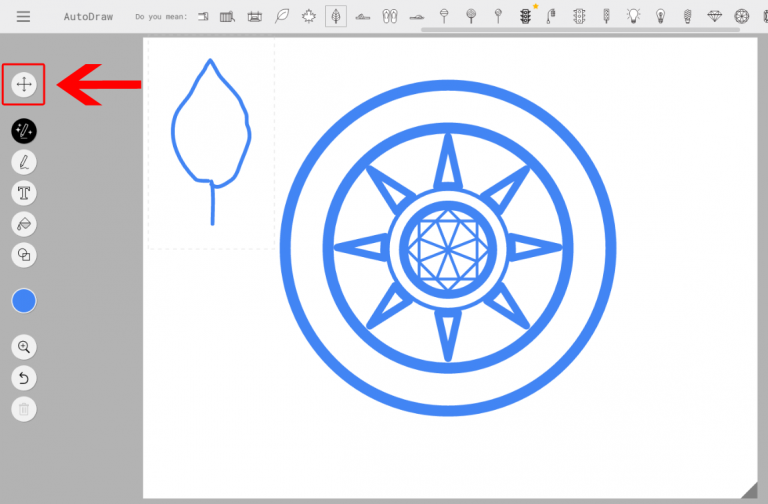Click the Delete trash can icon
This screenshot has height=504, width=768.
(x=24, y=408)
